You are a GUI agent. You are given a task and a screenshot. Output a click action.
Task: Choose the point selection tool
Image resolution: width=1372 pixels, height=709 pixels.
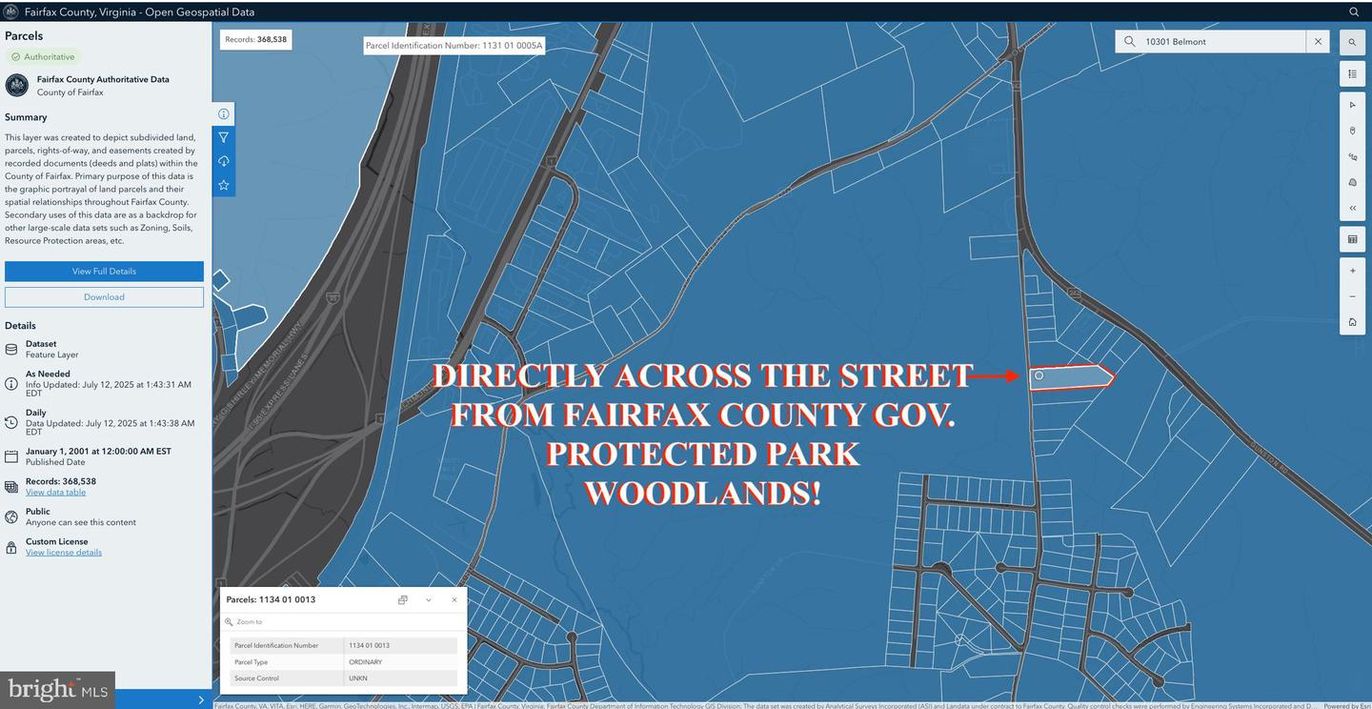click(x=1352, y=131)
